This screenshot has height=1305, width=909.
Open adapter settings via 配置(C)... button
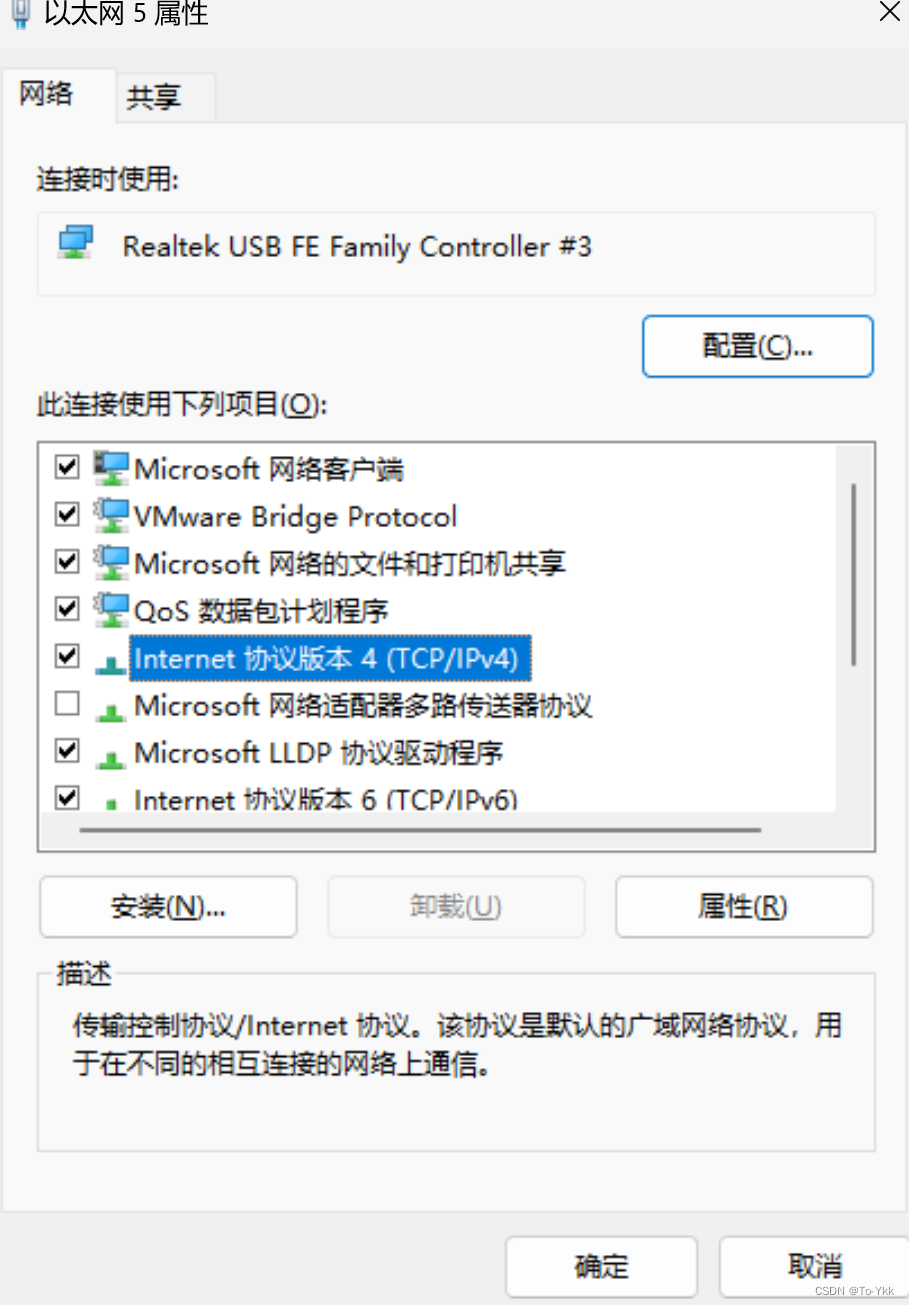point(758,346)
